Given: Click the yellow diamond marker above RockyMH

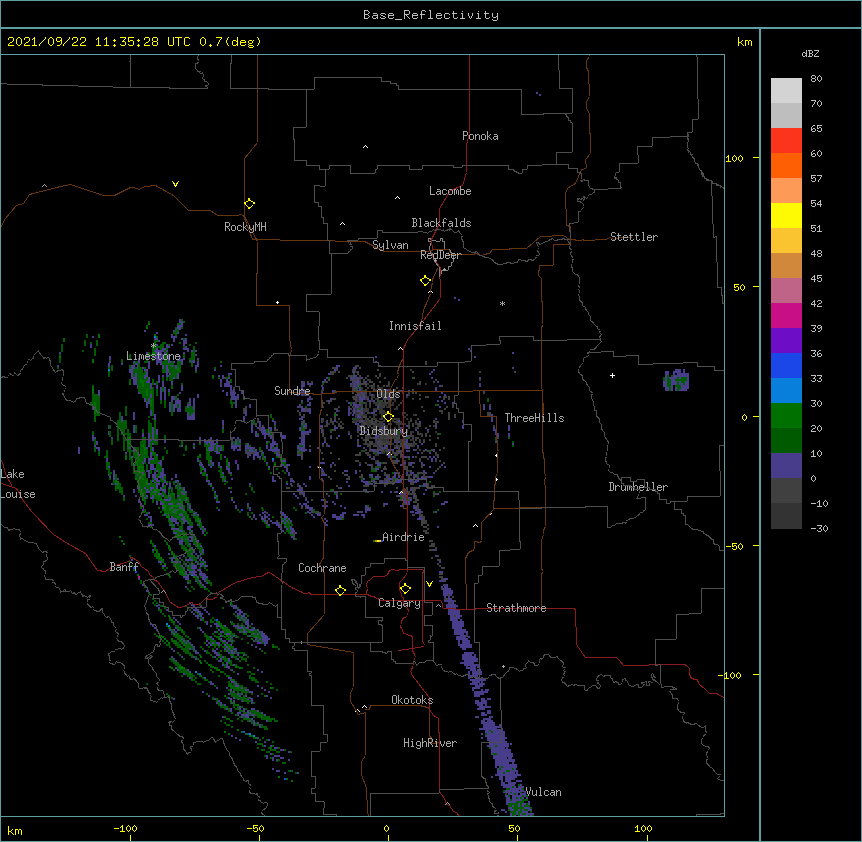Looking at the screenshot, I should coord(249,204).
